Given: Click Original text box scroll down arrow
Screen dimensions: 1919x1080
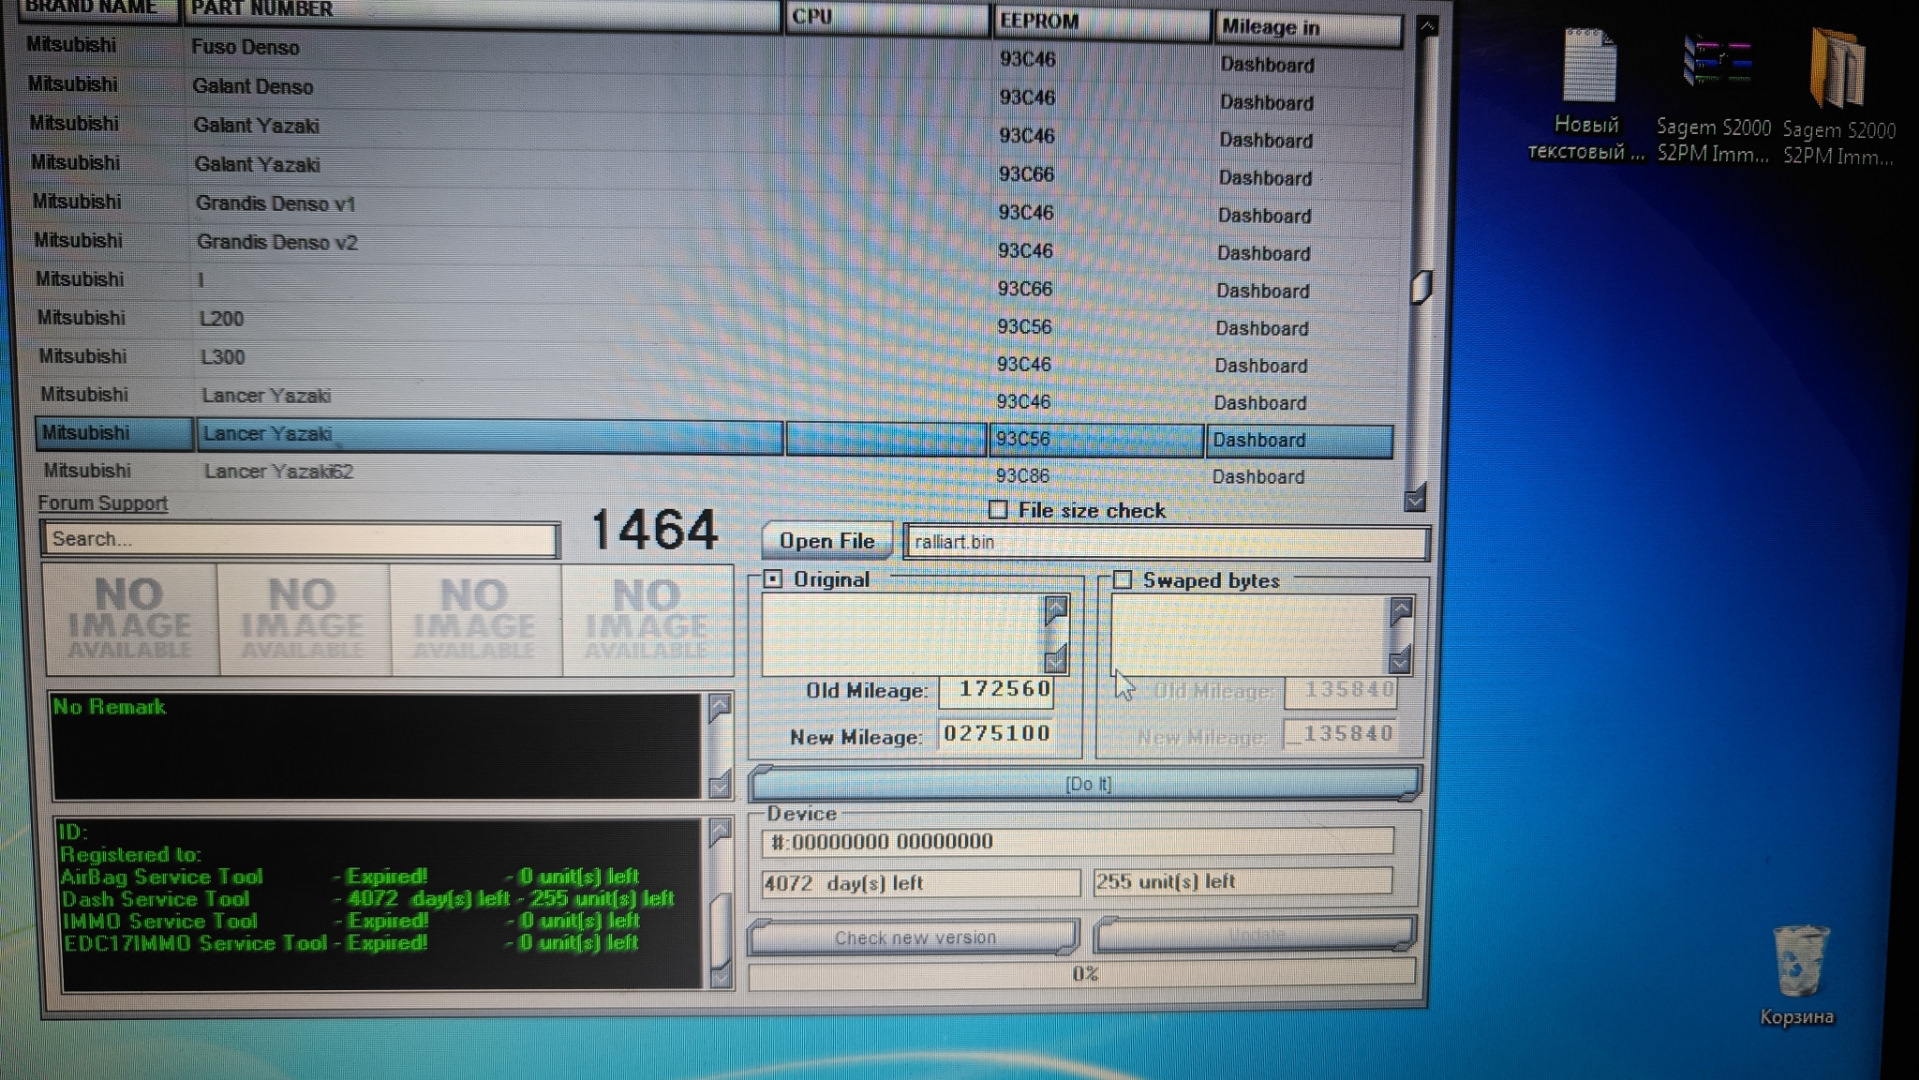Looking at the screenshot, I should pos(1055,659).
